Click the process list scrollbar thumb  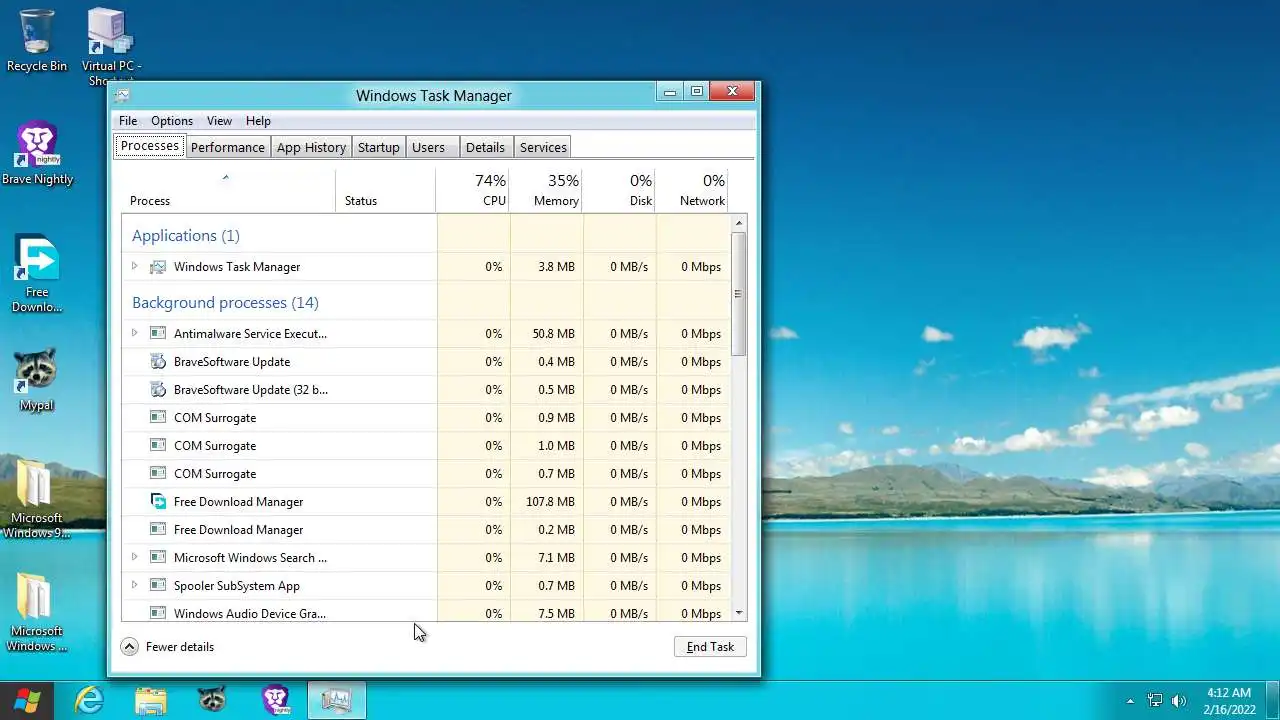click(x=739, y=294)
